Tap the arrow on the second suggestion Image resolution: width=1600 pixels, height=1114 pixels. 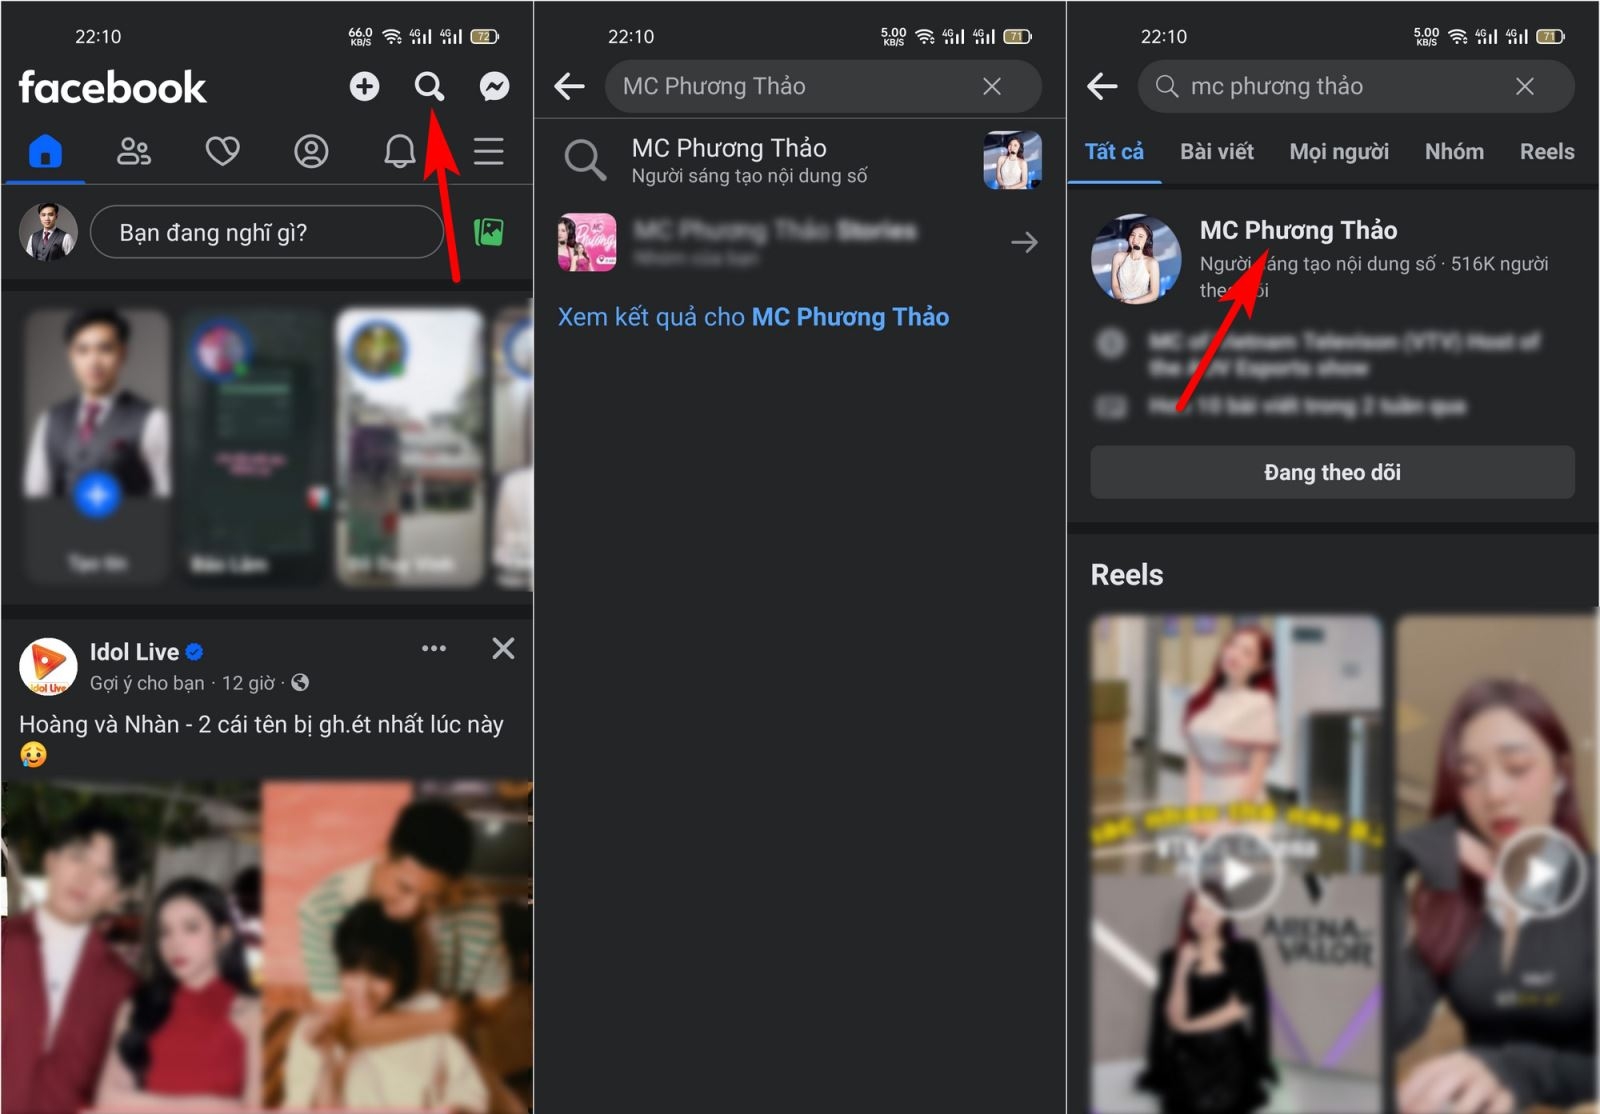click(x=1024, y=242)
